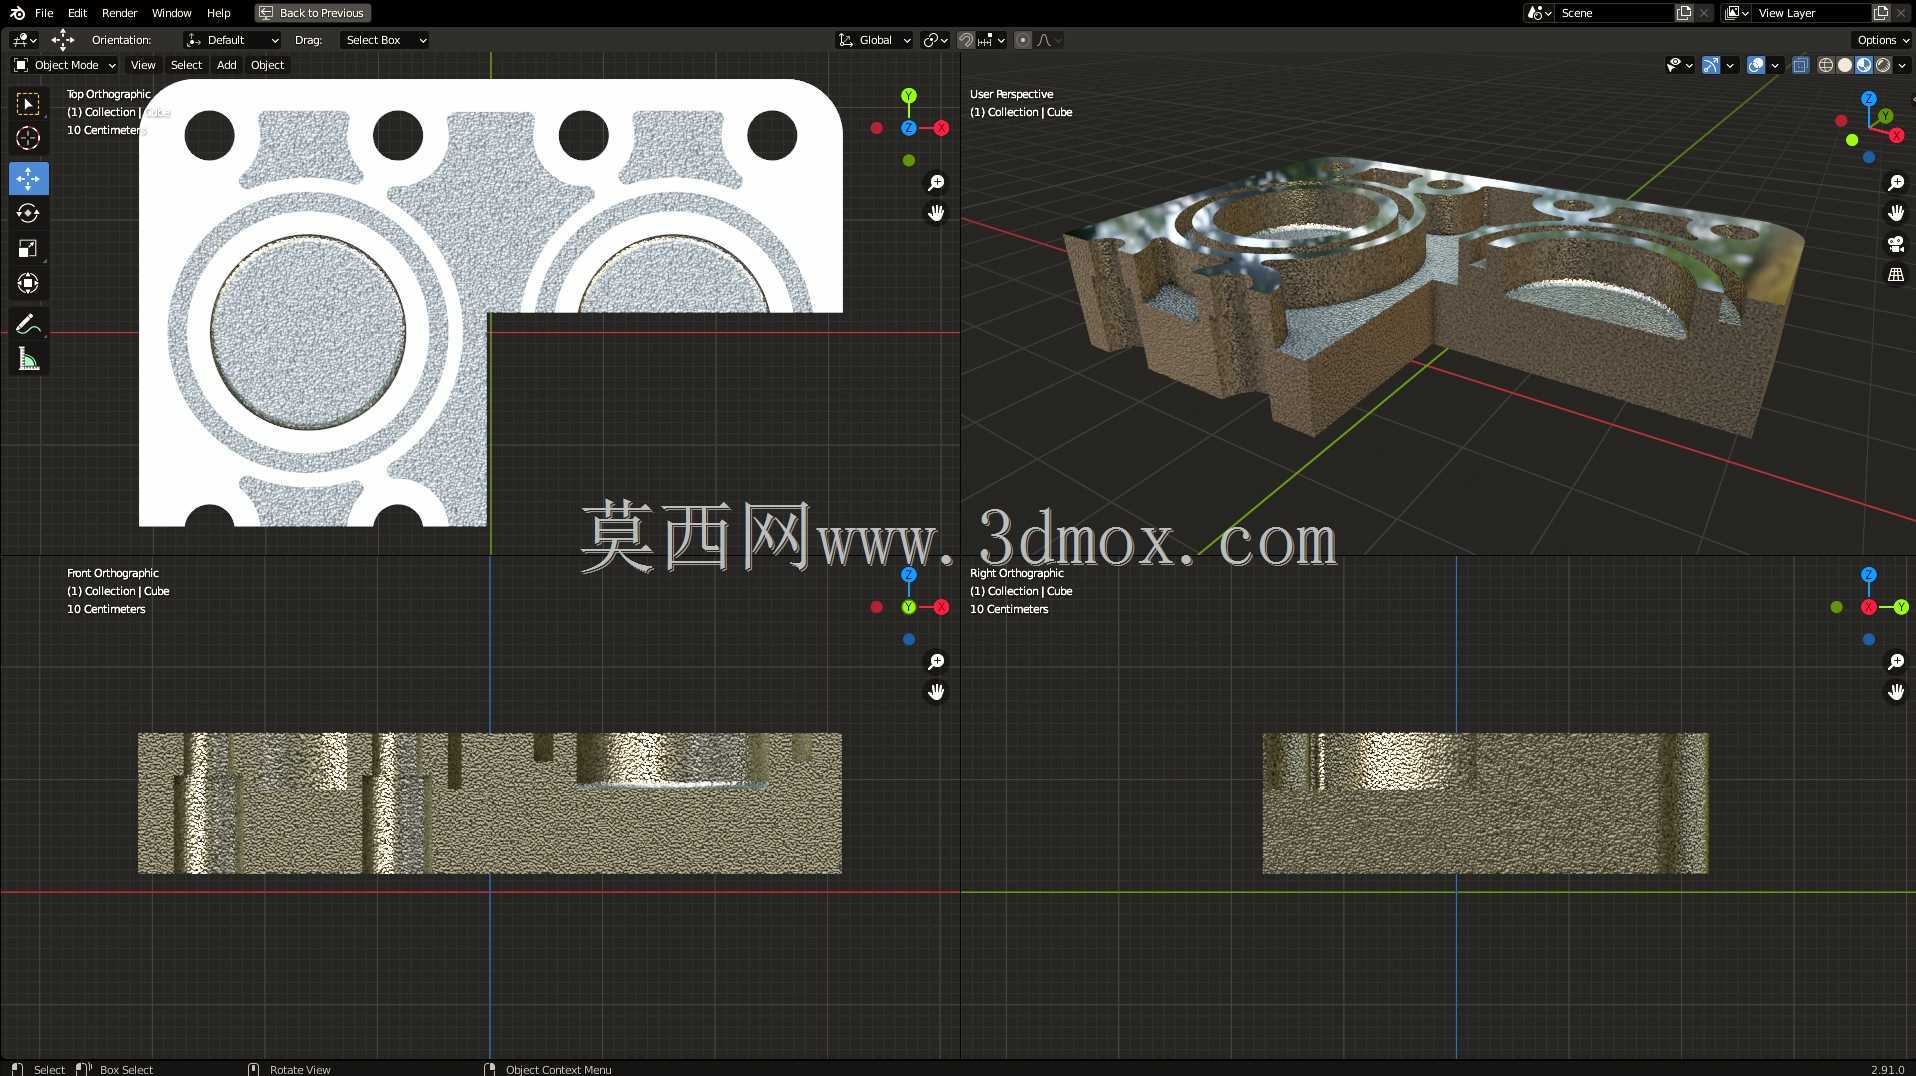
Task: Click pan hand in User Perspective view
Action: [1896, 213]
